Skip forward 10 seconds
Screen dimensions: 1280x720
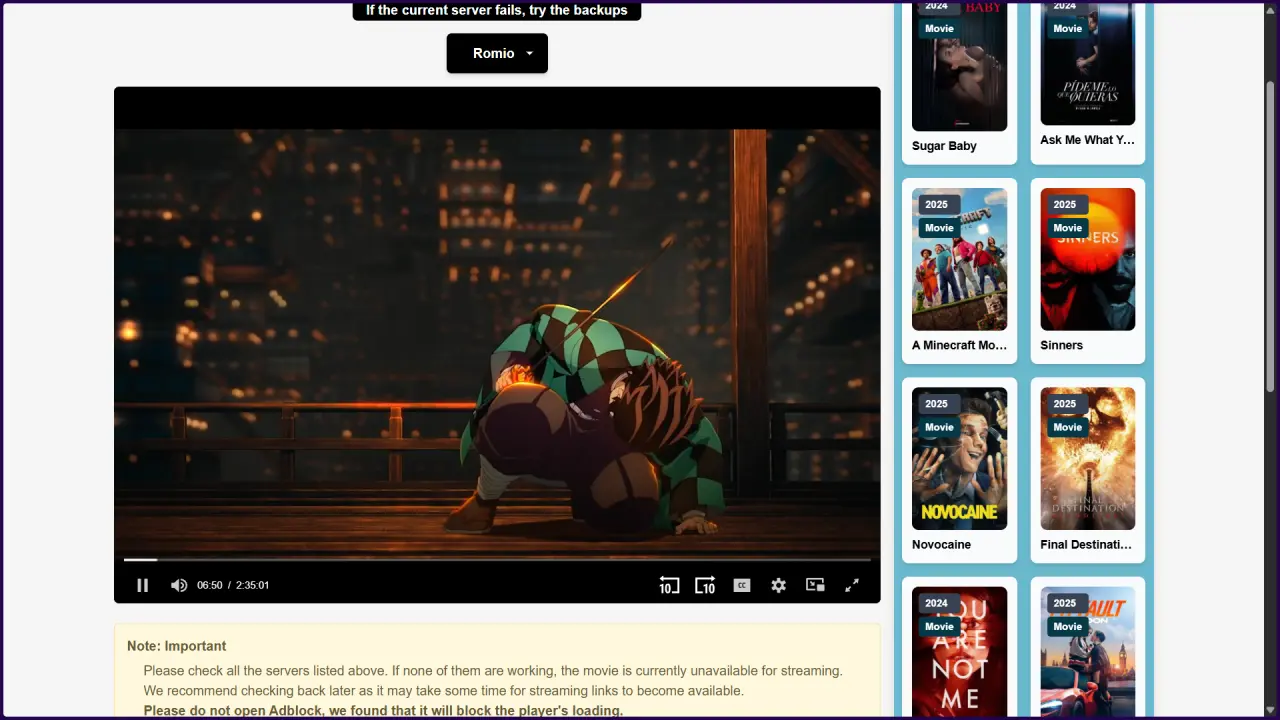705,585
